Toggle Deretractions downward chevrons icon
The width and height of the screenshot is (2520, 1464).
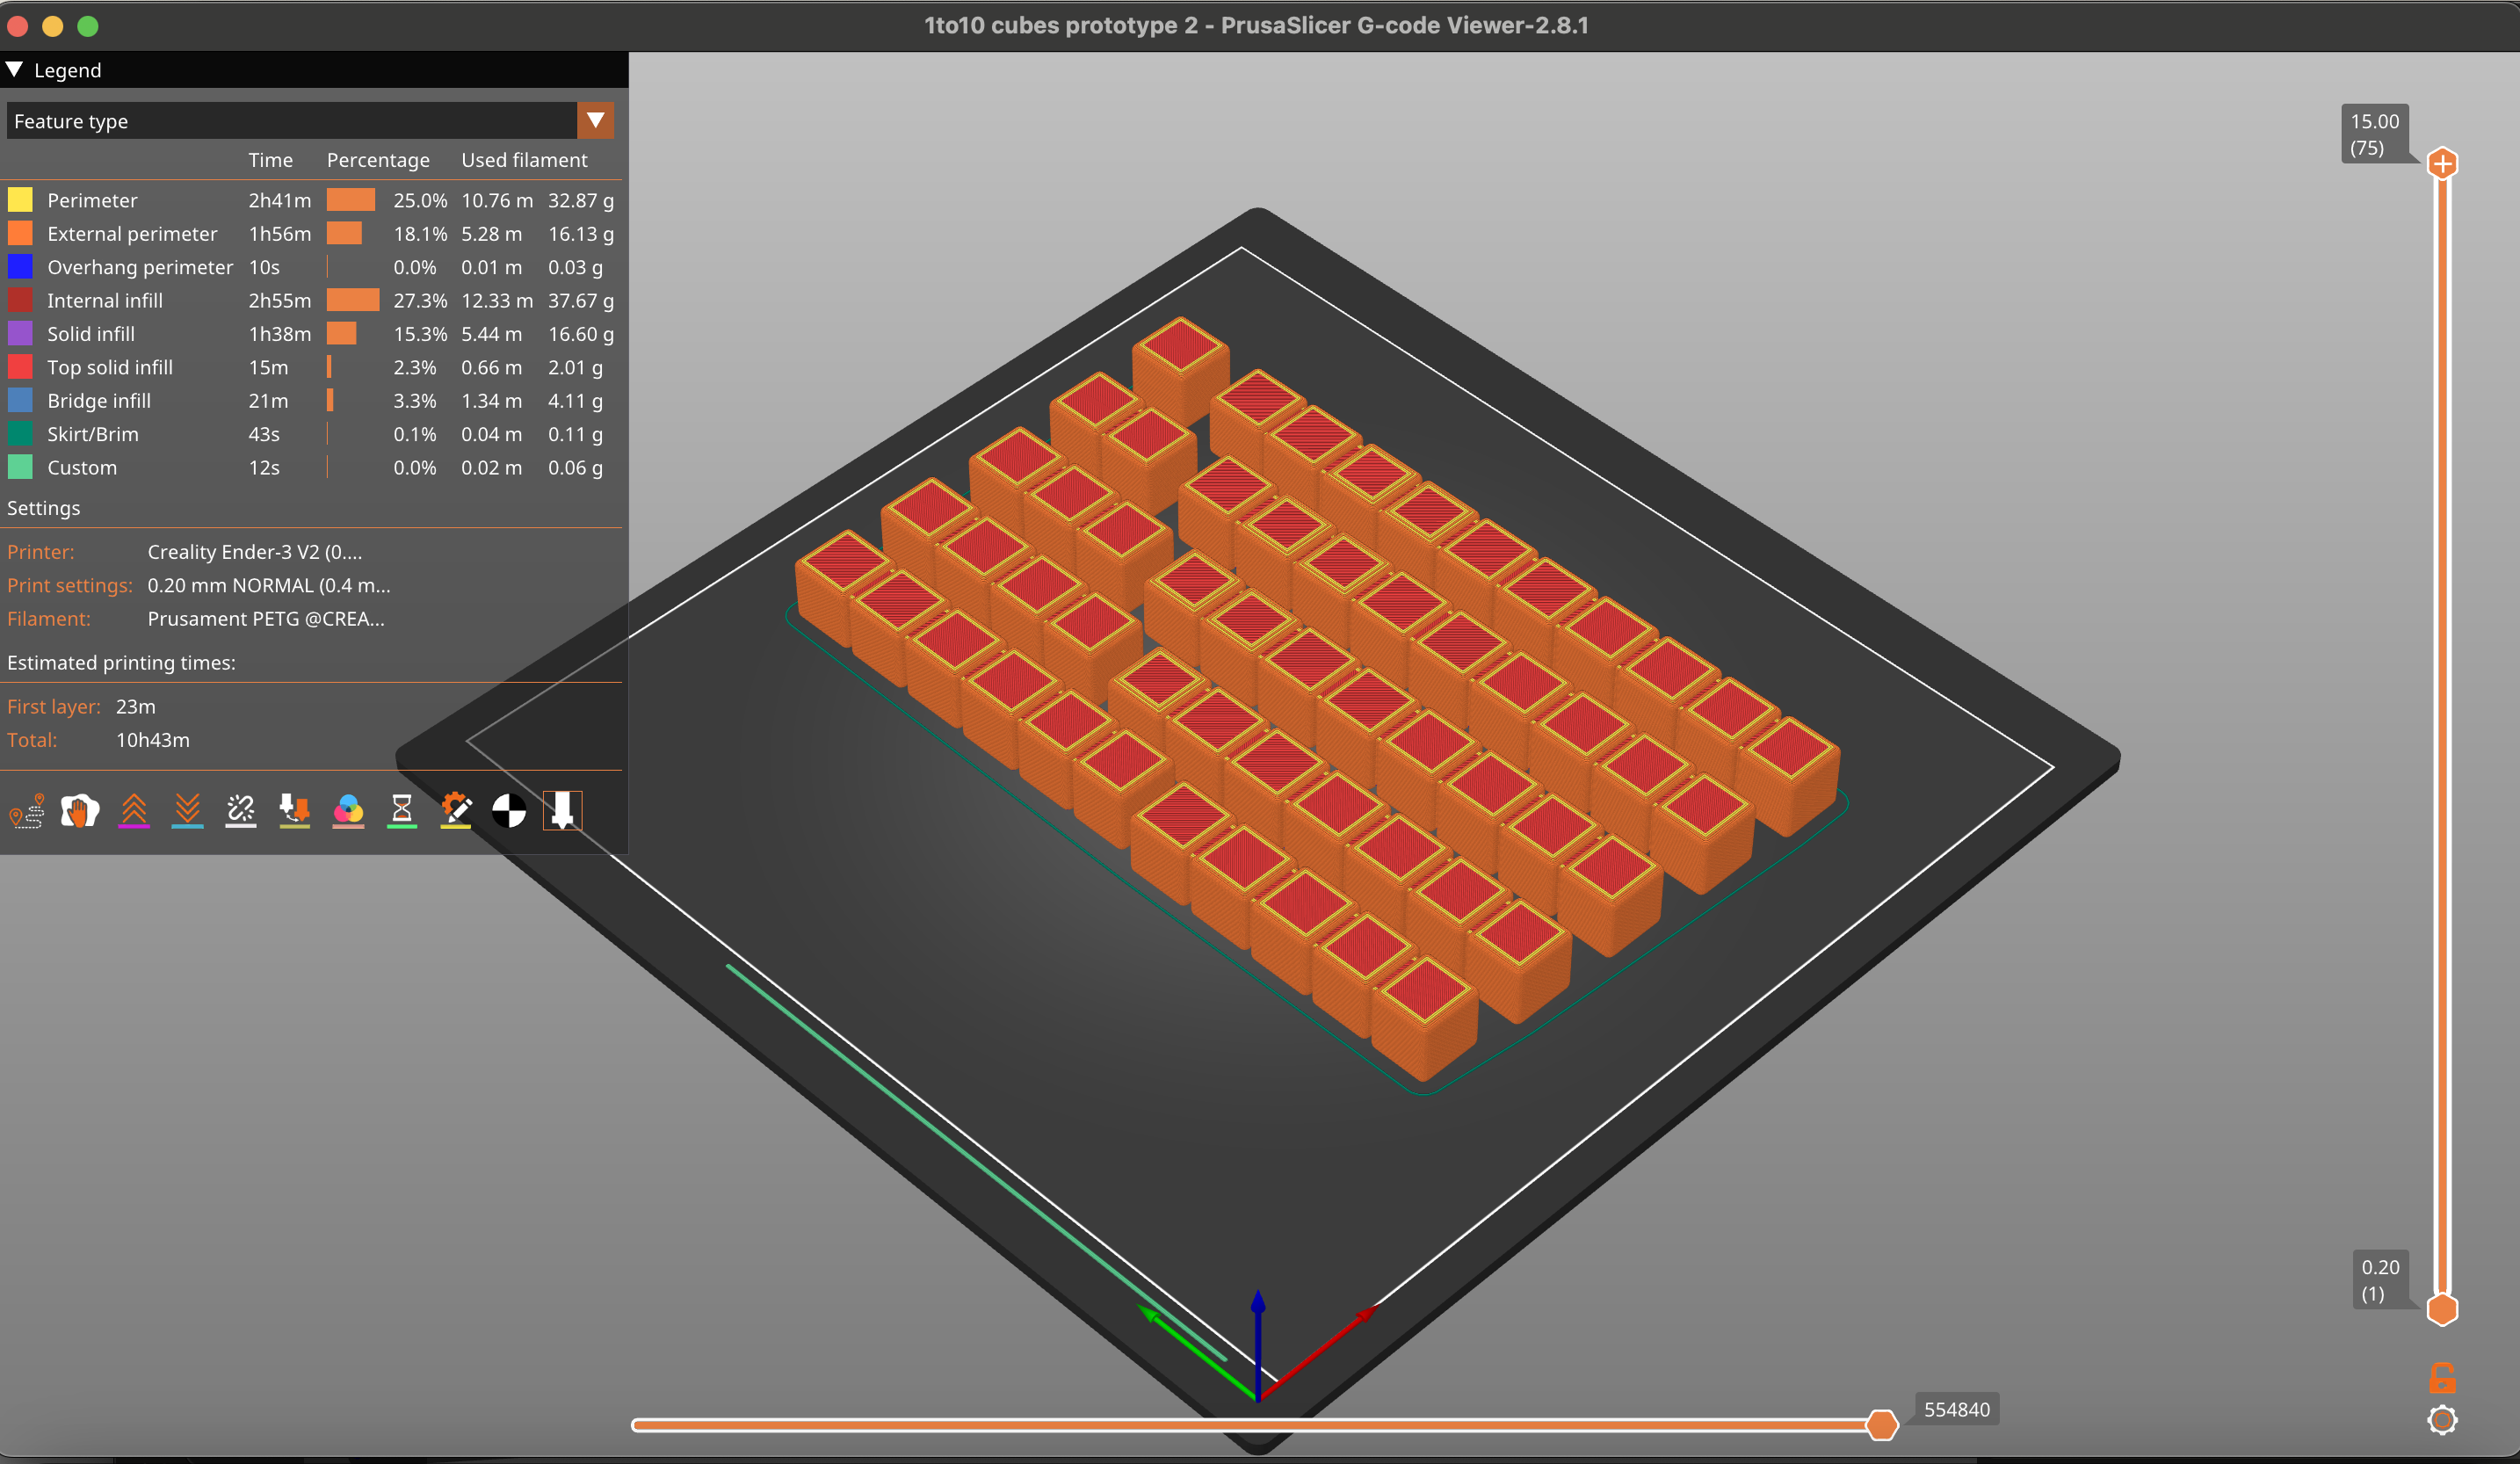point(187,810)
